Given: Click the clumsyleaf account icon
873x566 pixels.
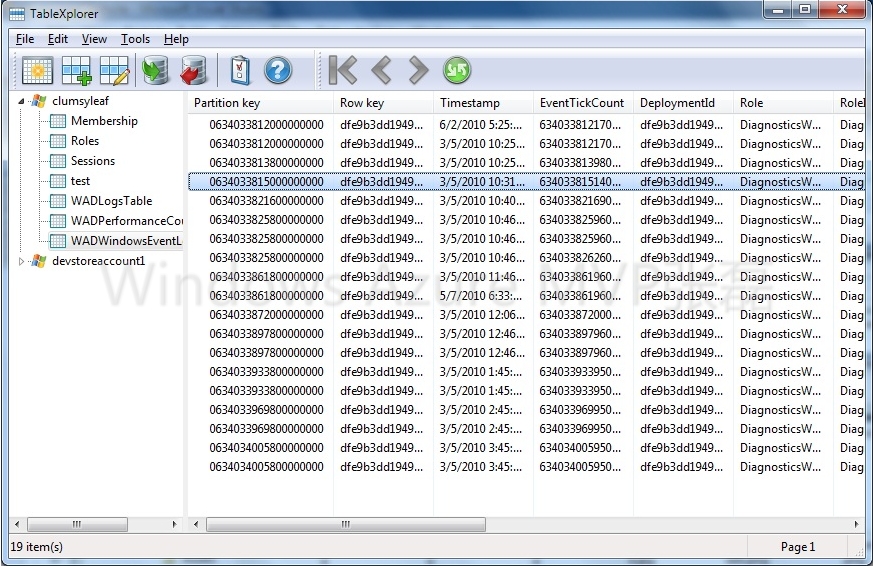Looking at the screenshot, I should point(38,101).
